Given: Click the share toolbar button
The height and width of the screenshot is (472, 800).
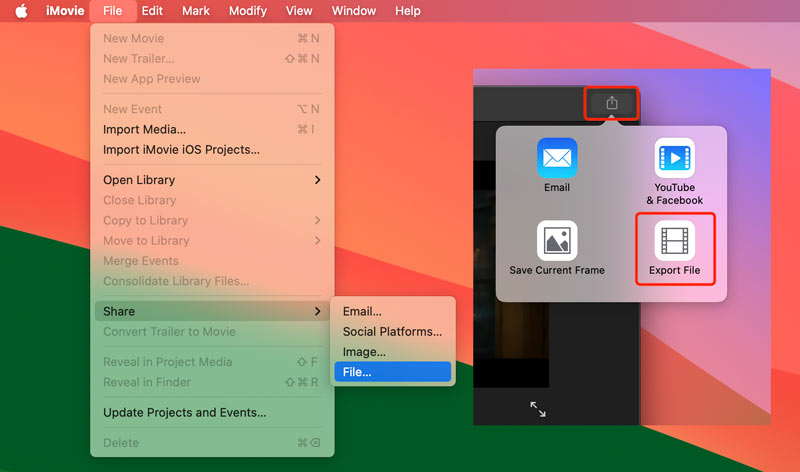Looking at the screenshot, I should coord(612,104).
